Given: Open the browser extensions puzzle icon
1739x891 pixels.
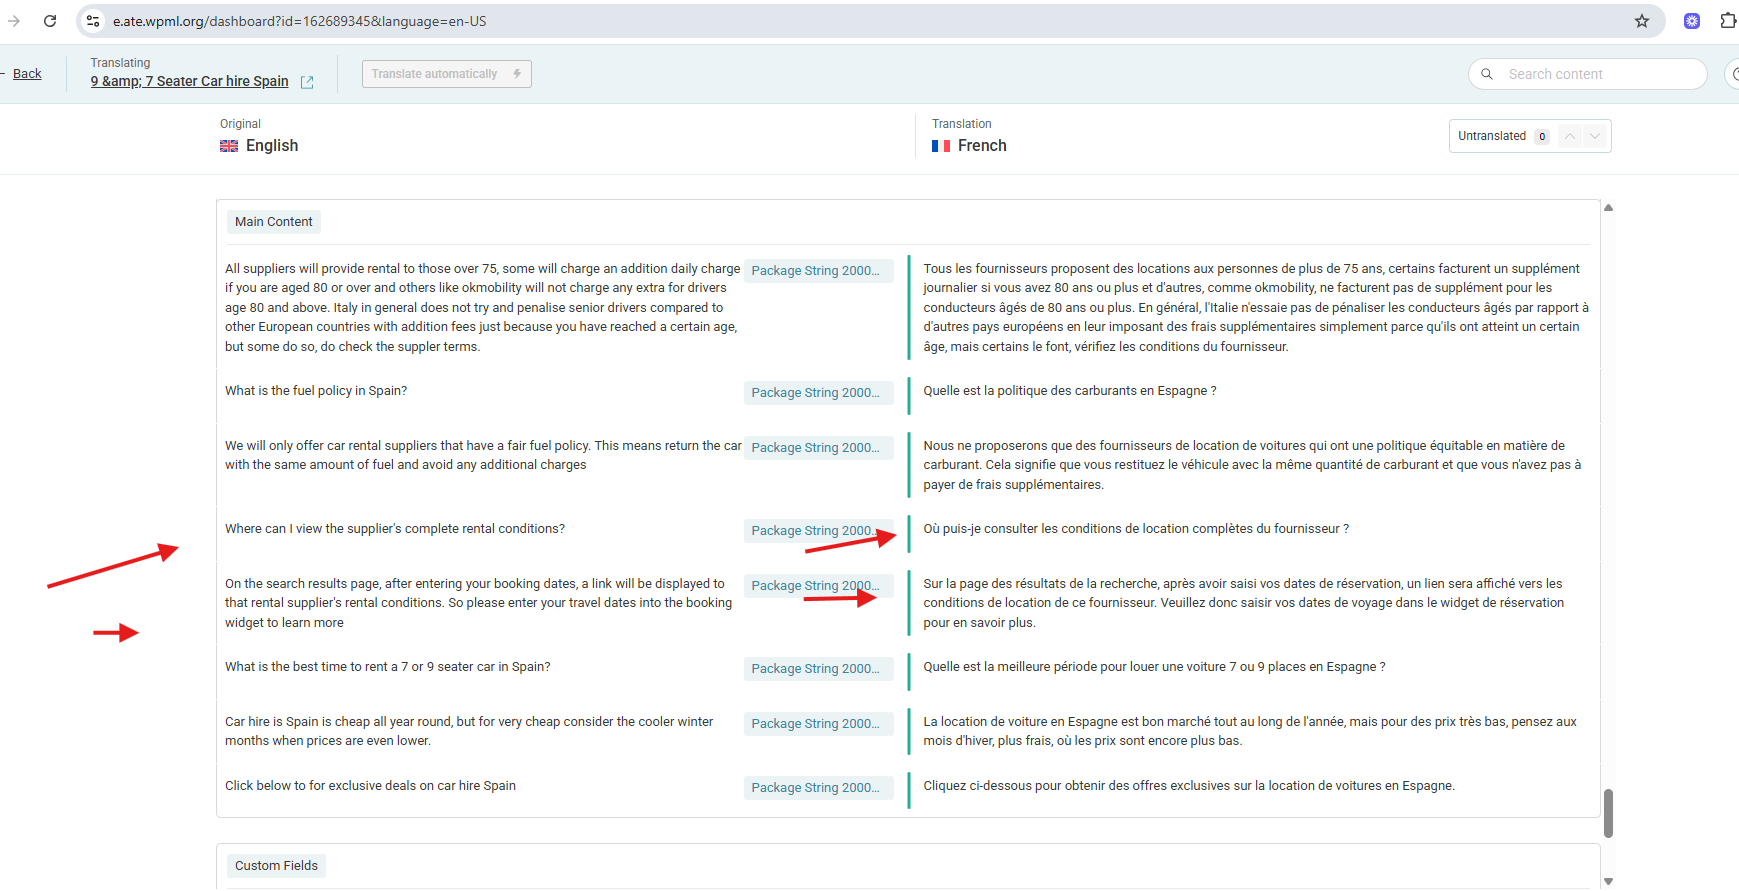Looking at the screenshot, I should point(1727,21).
